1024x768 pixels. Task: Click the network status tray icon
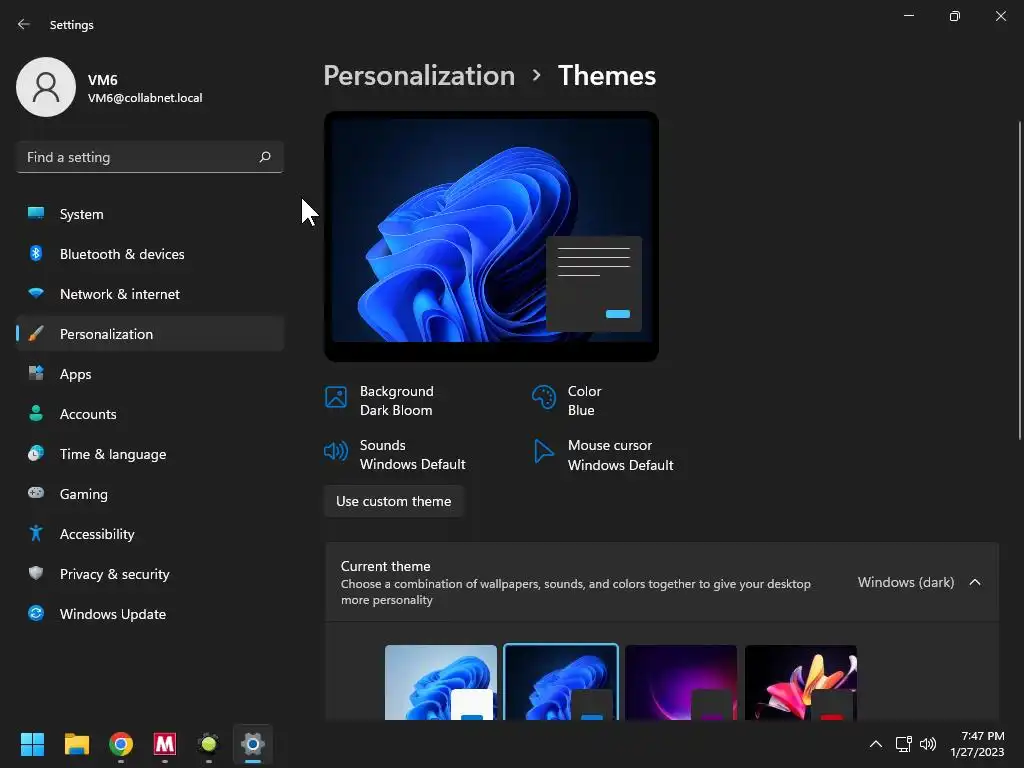(903, 744)
